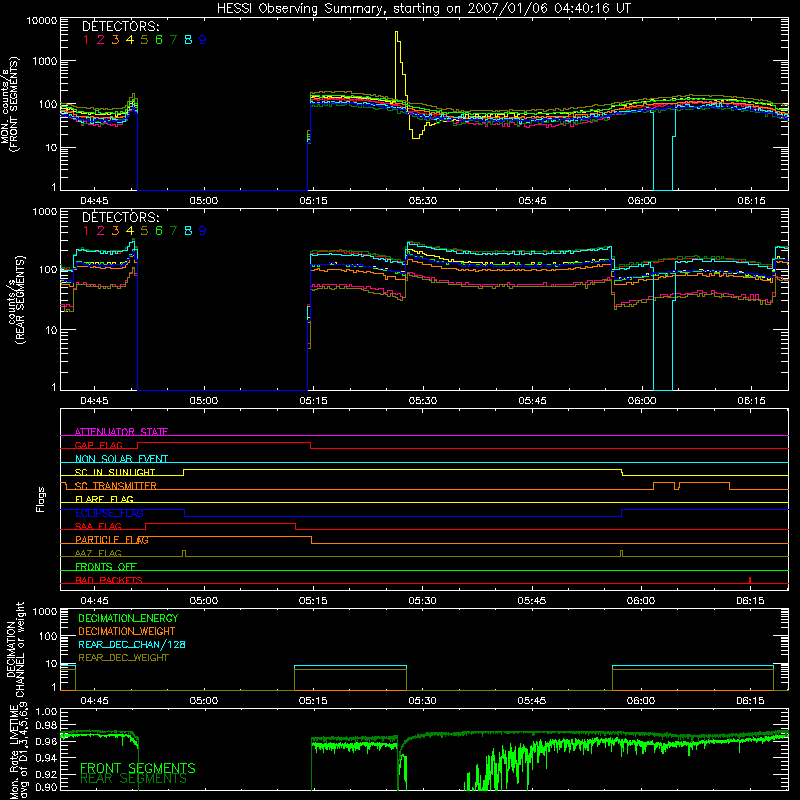Click the 10000 tick on front segments axis
The image size is (800, 800).
(x=42, y=21)
